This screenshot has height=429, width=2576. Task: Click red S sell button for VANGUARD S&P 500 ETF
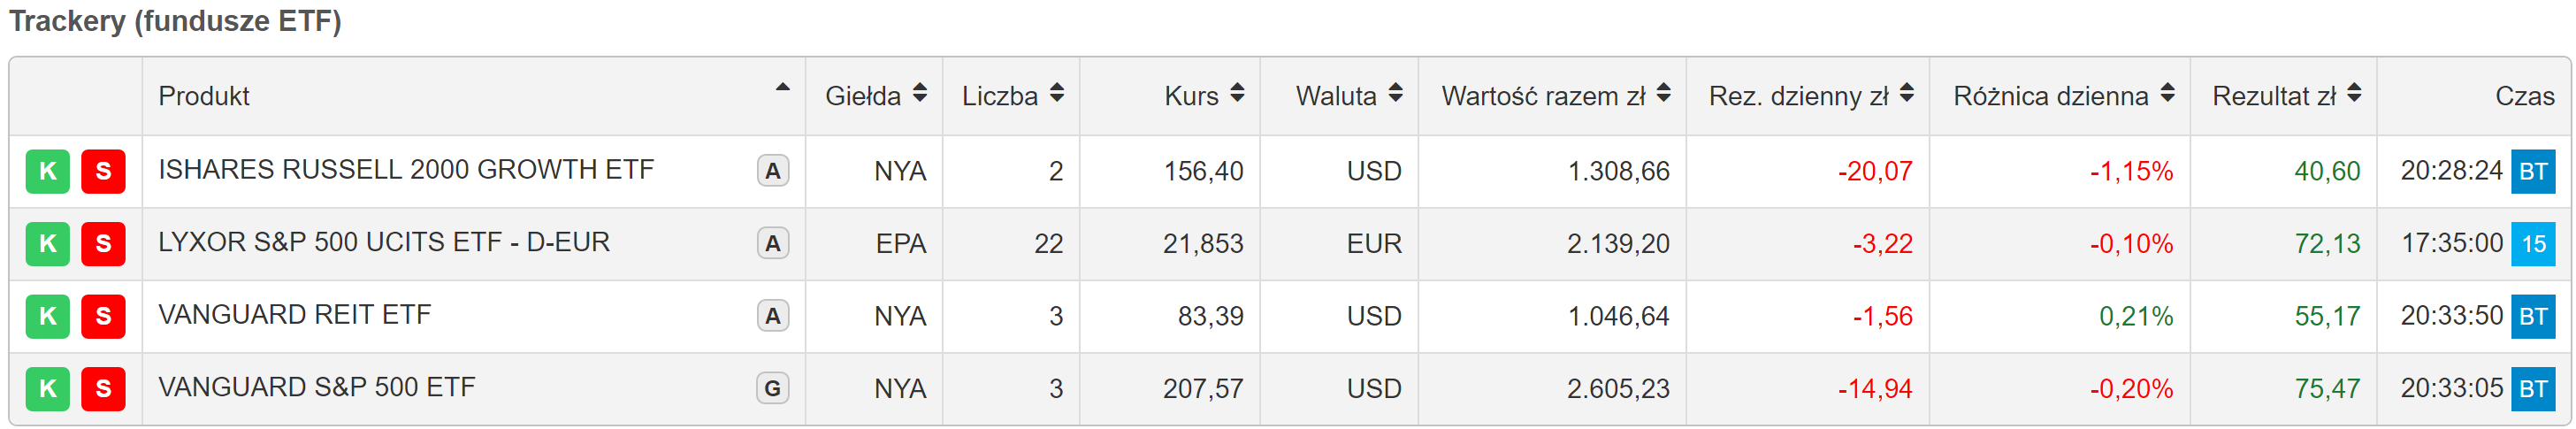(103, 388)
